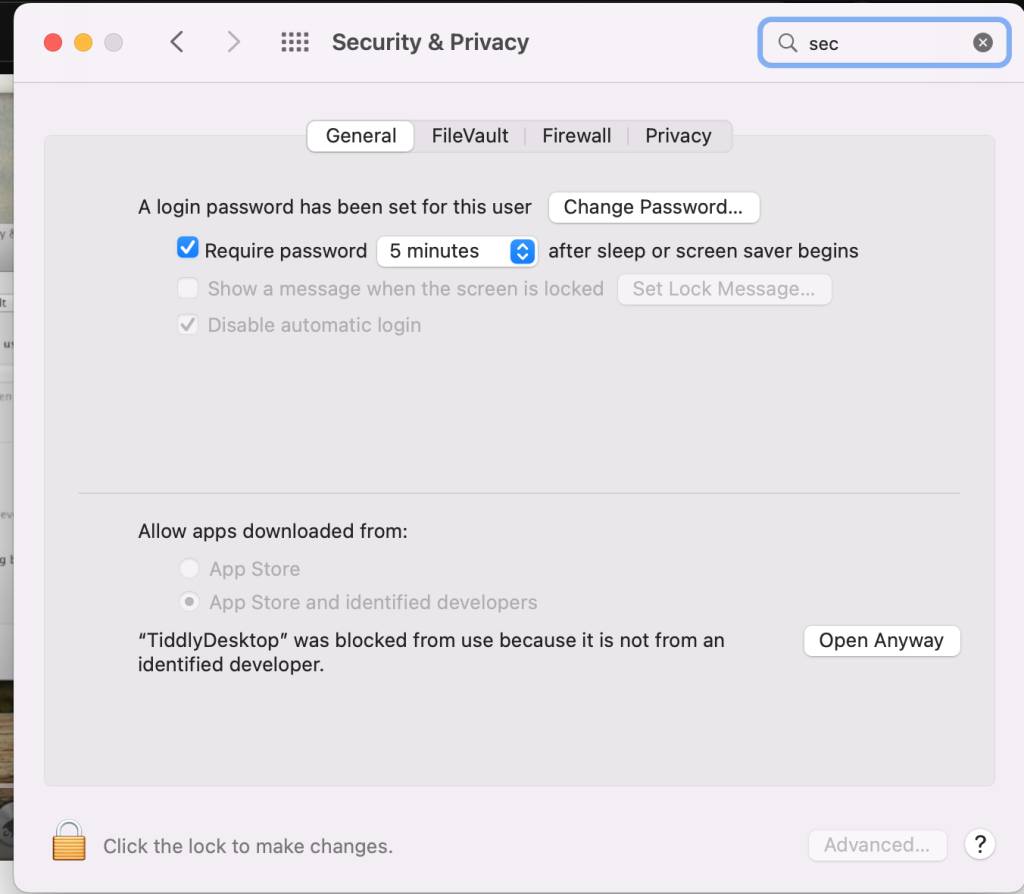
Task: Open the 5 minutes delay dropdown
Action: [457, 251]
